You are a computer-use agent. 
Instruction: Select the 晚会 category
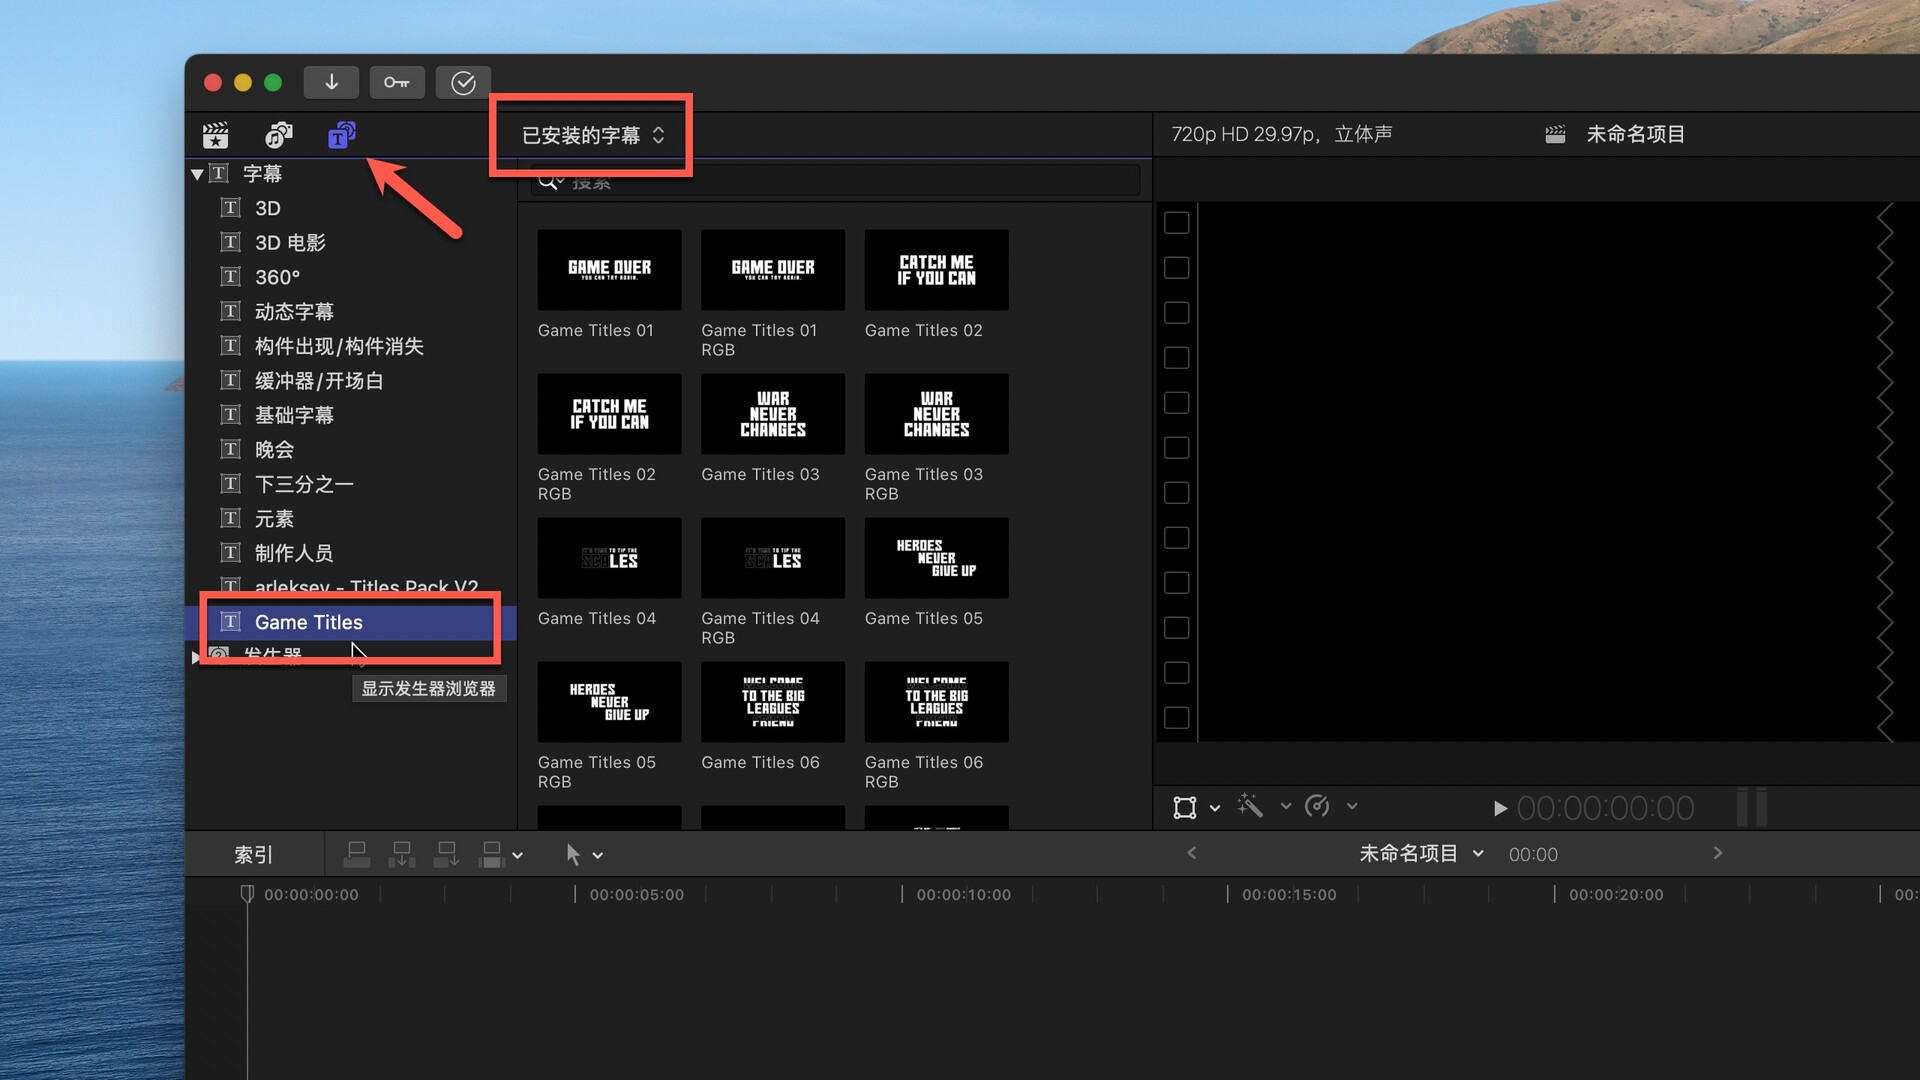(274, 450)
